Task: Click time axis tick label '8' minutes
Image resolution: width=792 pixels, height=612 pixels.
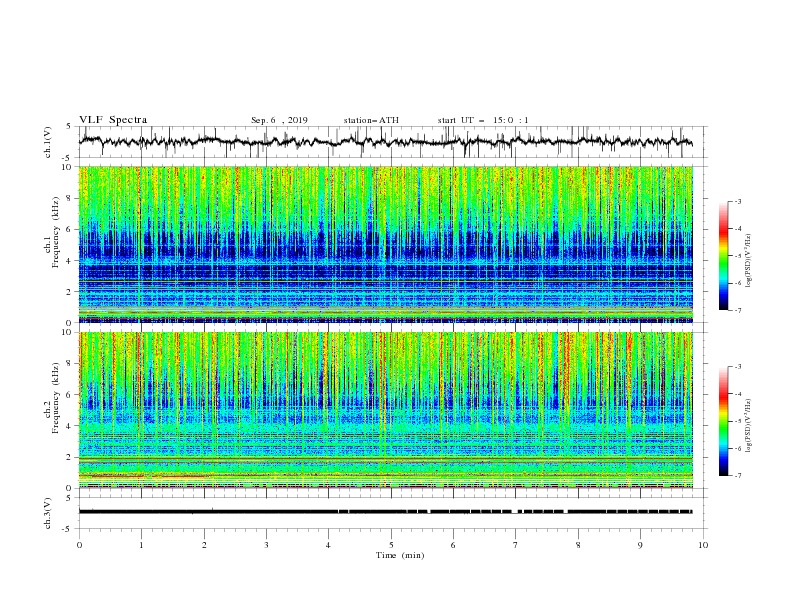Action: click(x=578, y=545)
